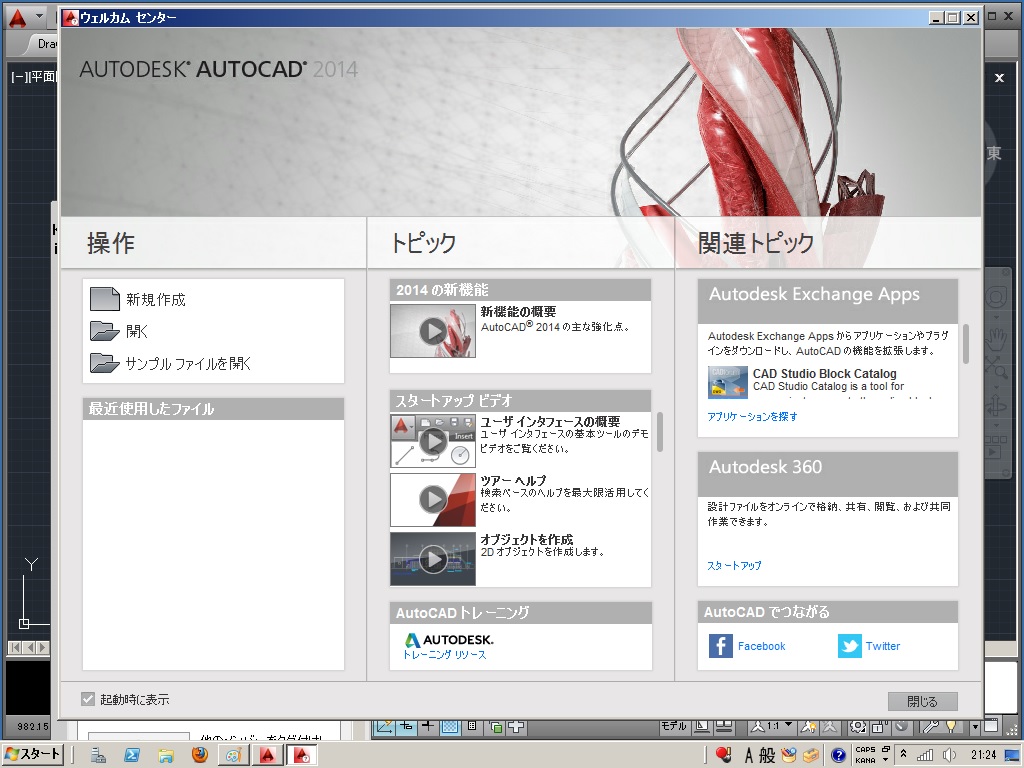Click the Exchange Apps panel scrollbar
Image resolution: width=1024 pixels, height=768 pixels.
[x=966, y=344]
